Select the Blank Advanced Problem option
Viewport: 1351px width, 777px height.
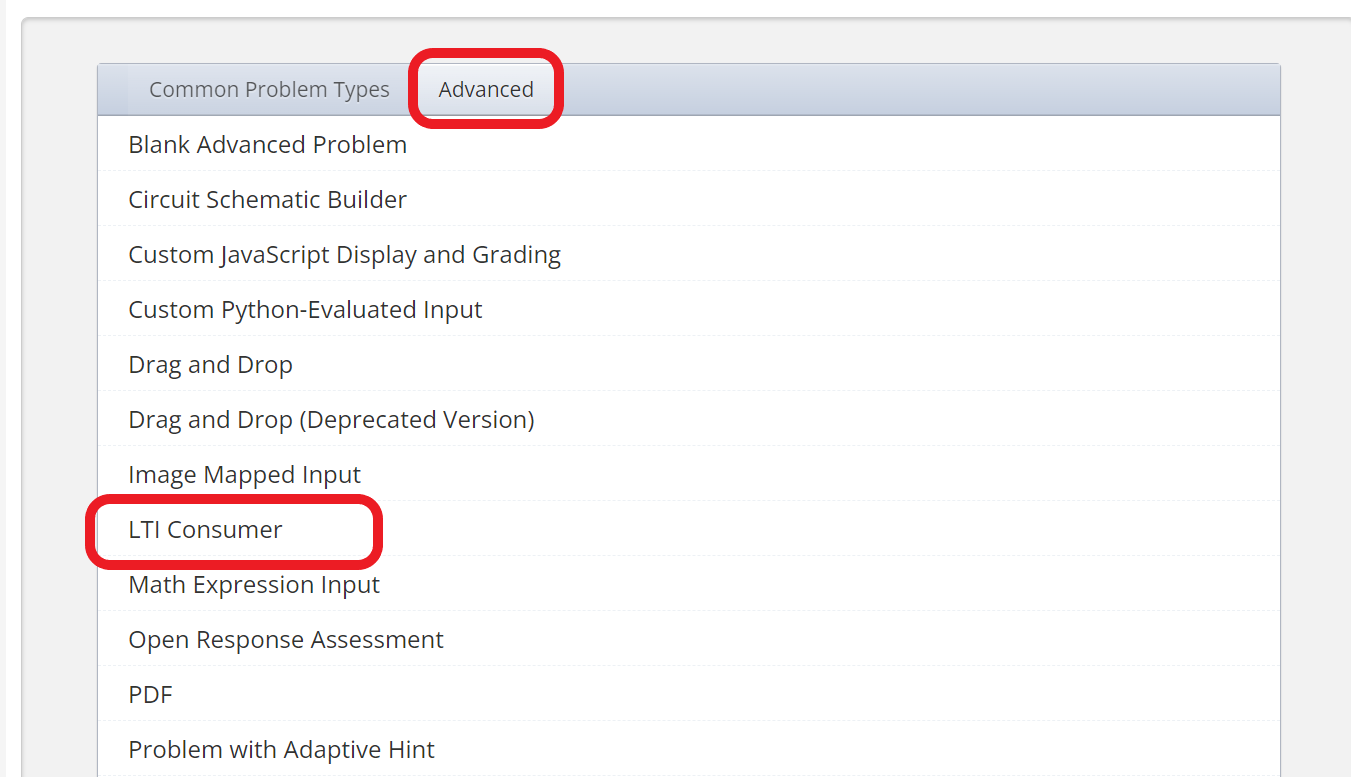(x=267, y=144)
